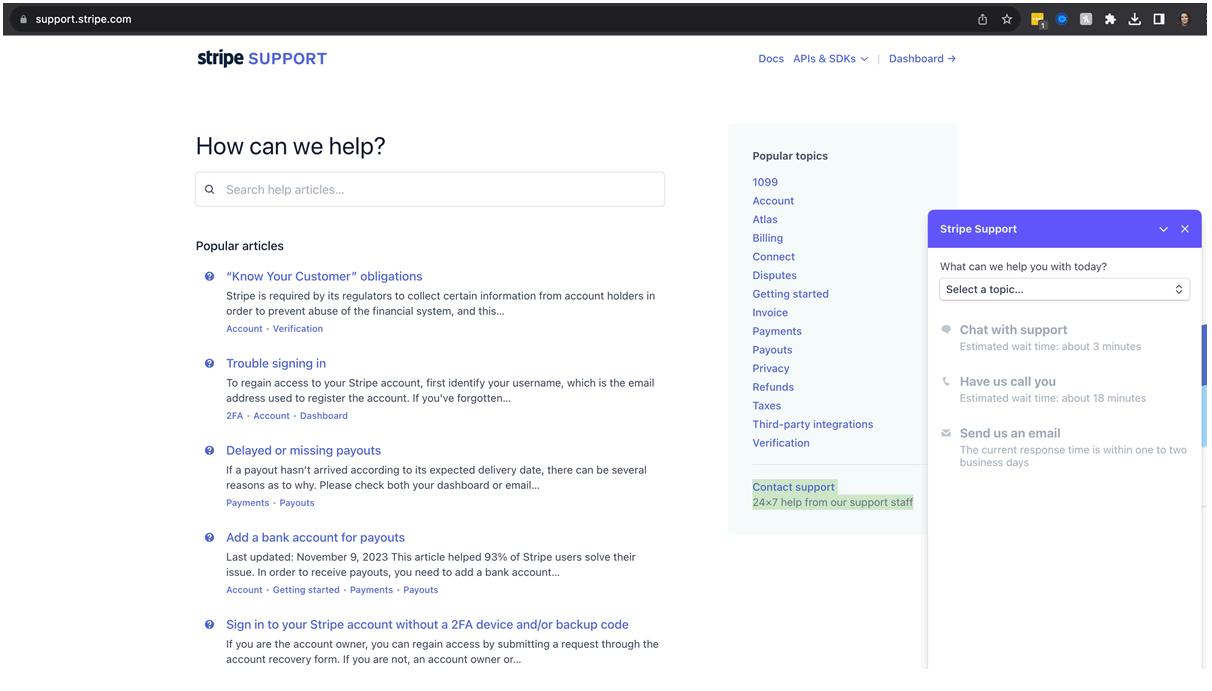1212x691 pixels.
Task: Expand the APIs & SDKs menu
Action: (830, 59)
